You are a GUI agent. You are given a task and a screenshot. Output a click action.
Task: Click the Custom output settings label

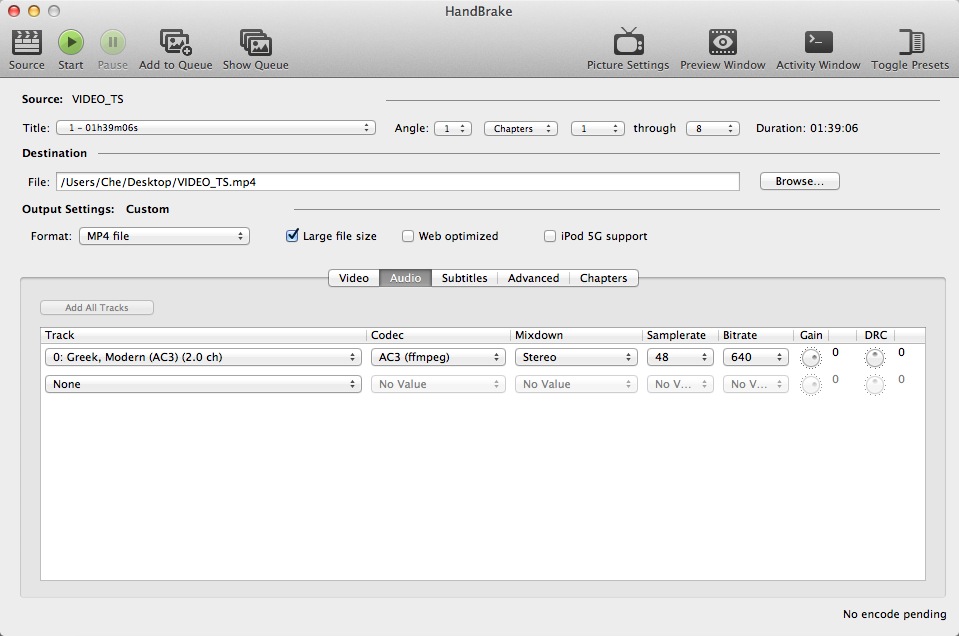(147, 209)
